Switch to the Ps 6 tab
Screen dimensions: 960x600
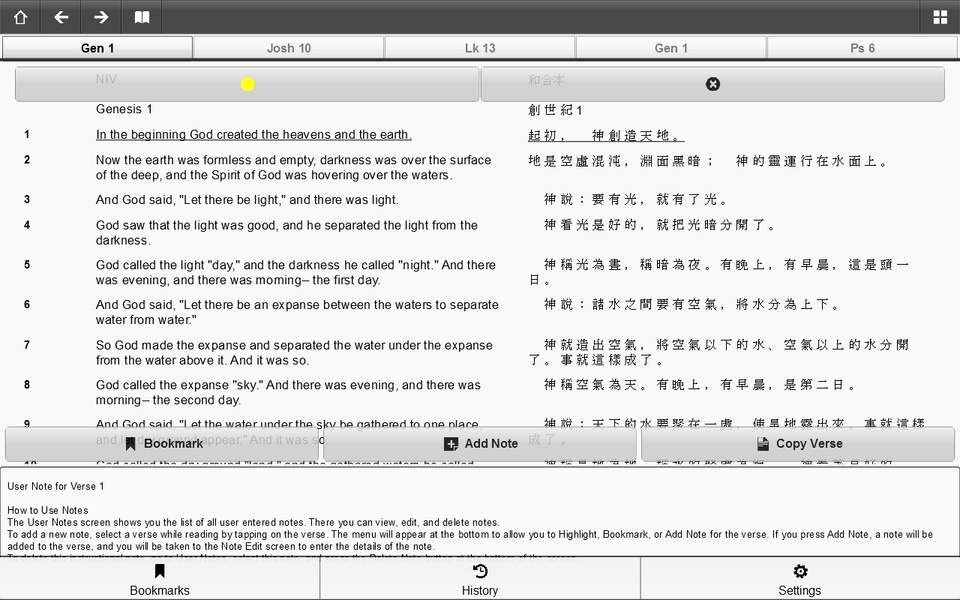click(x=862, y=48)
